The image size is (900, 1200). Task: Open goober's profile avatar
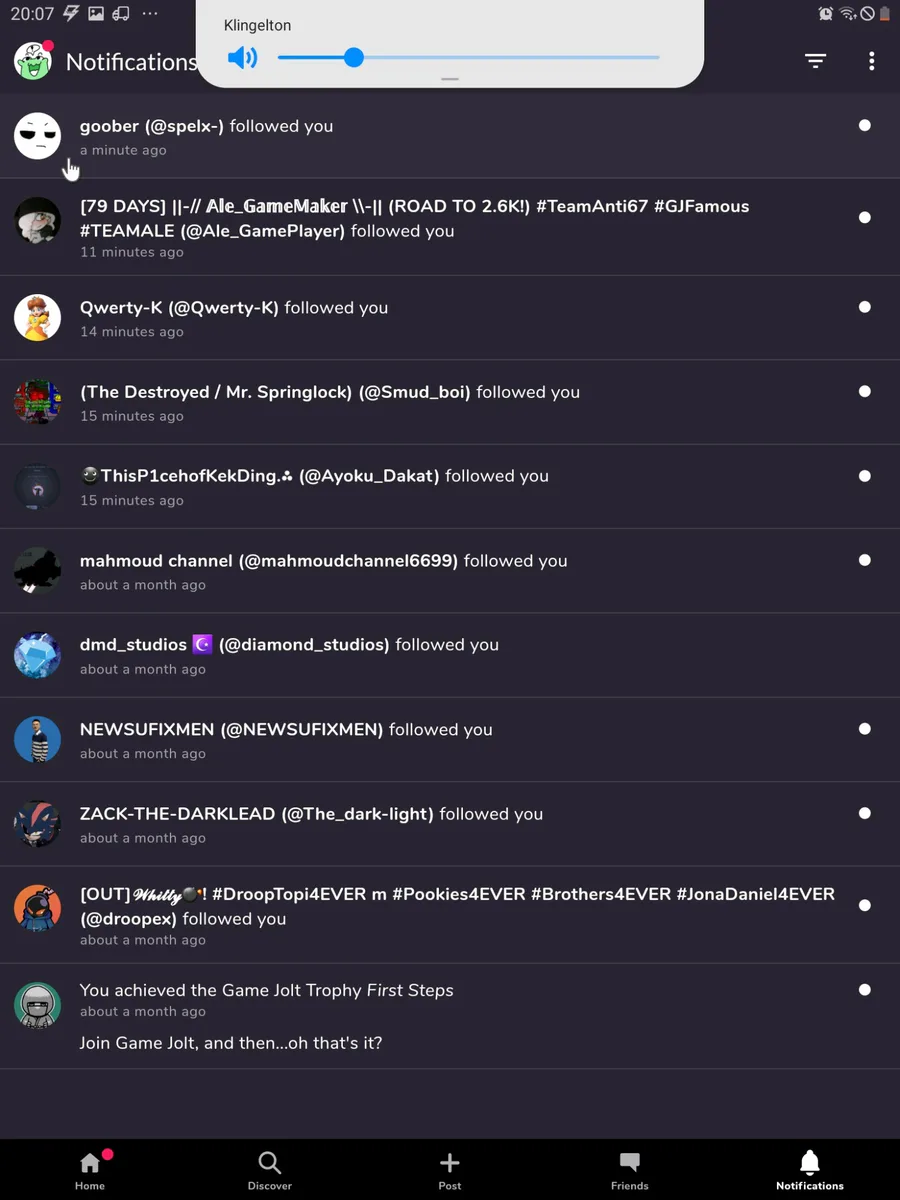[38, 136]
